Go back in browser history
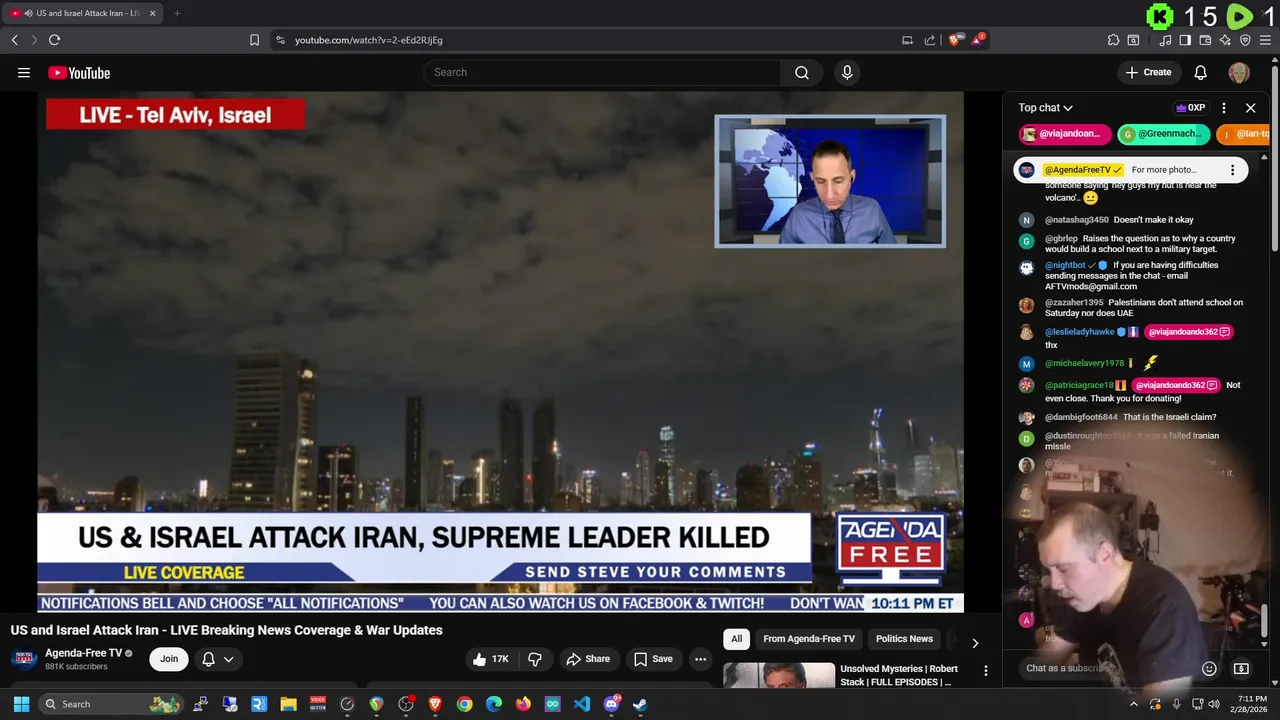Viewport: 1280px width, 720px height. [14, 40]
